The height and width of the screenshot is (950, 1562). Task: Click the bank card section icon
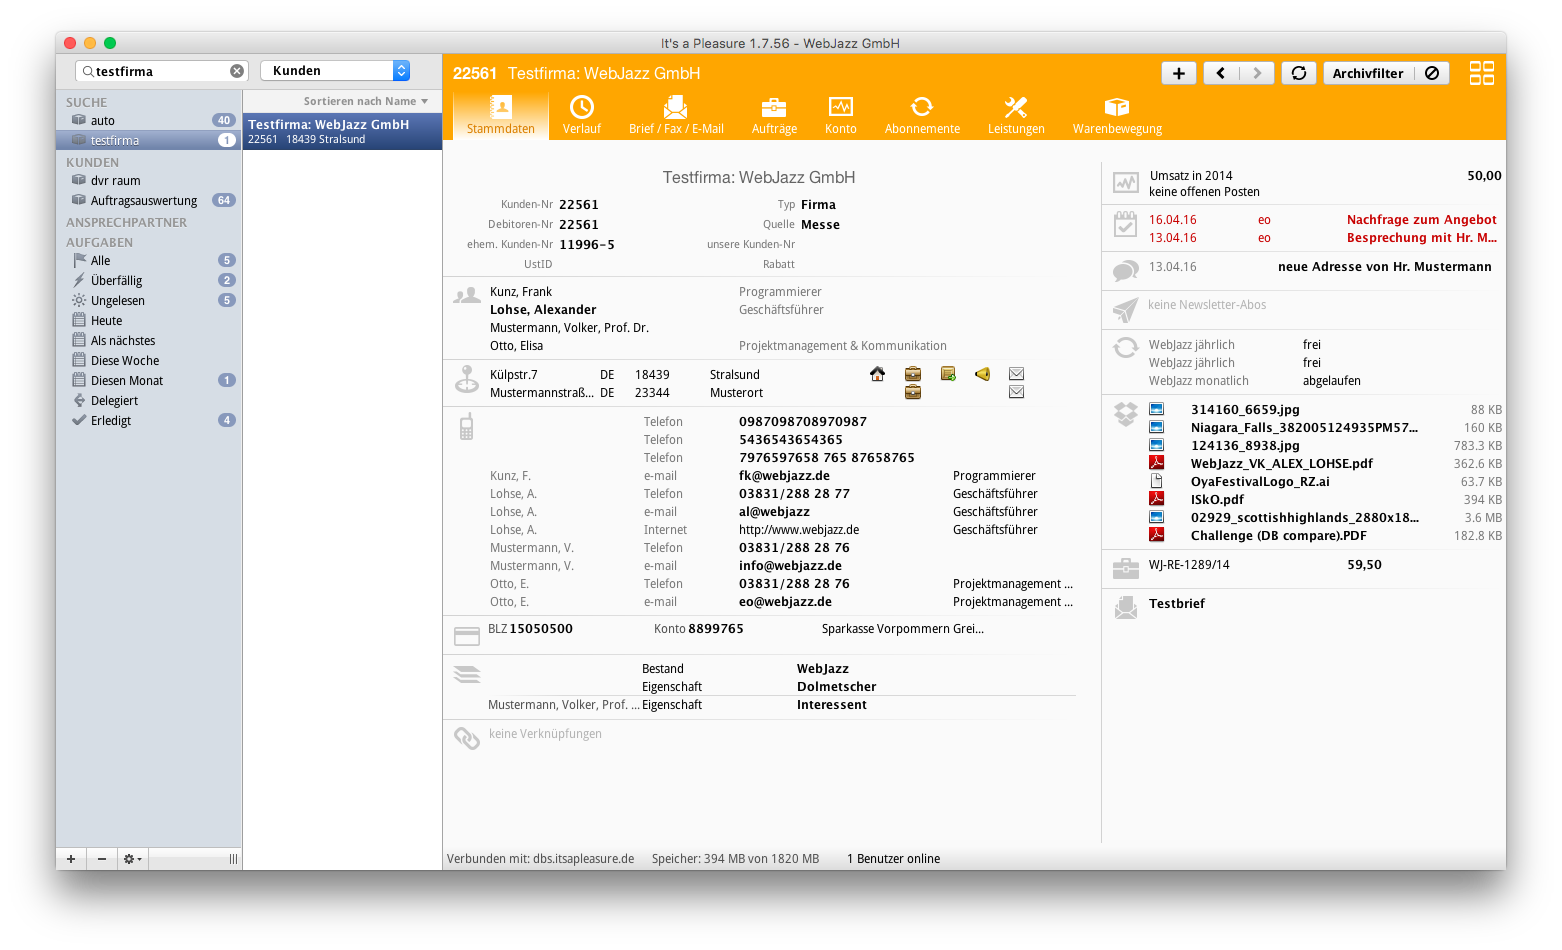(467, 636)
